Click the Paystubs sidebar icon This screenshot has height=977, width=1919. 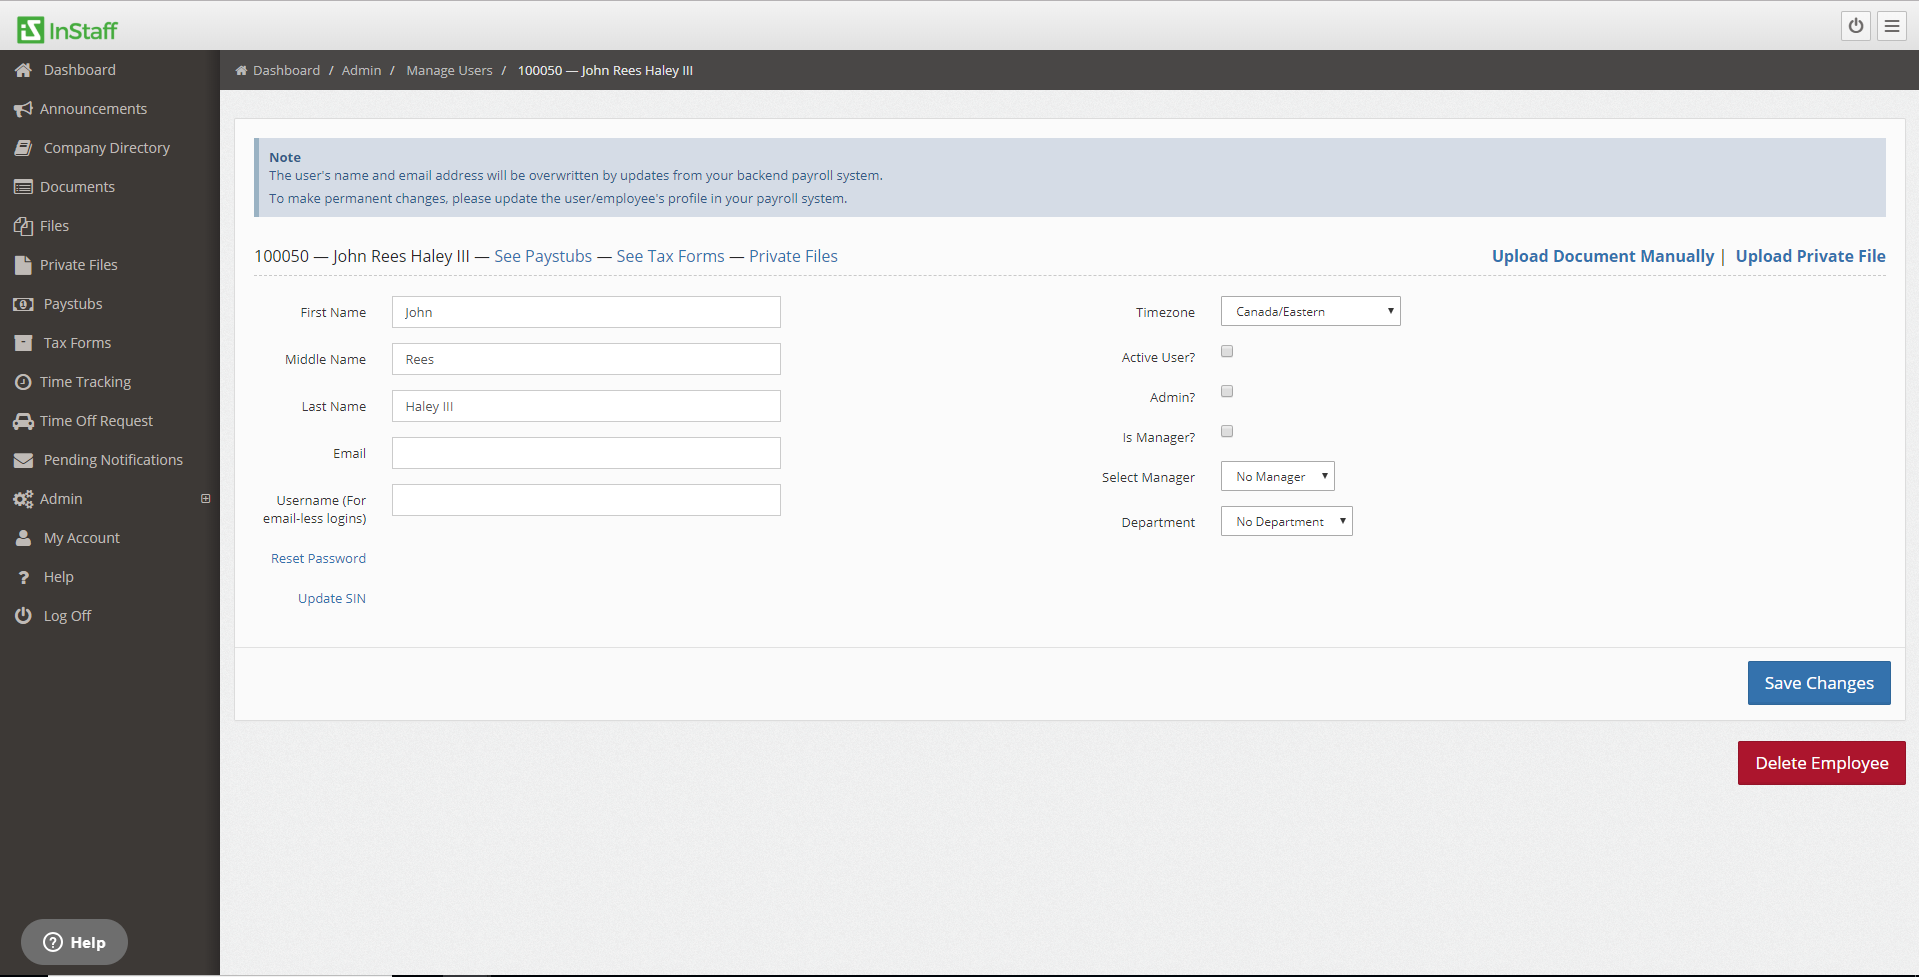coord(23,303)
